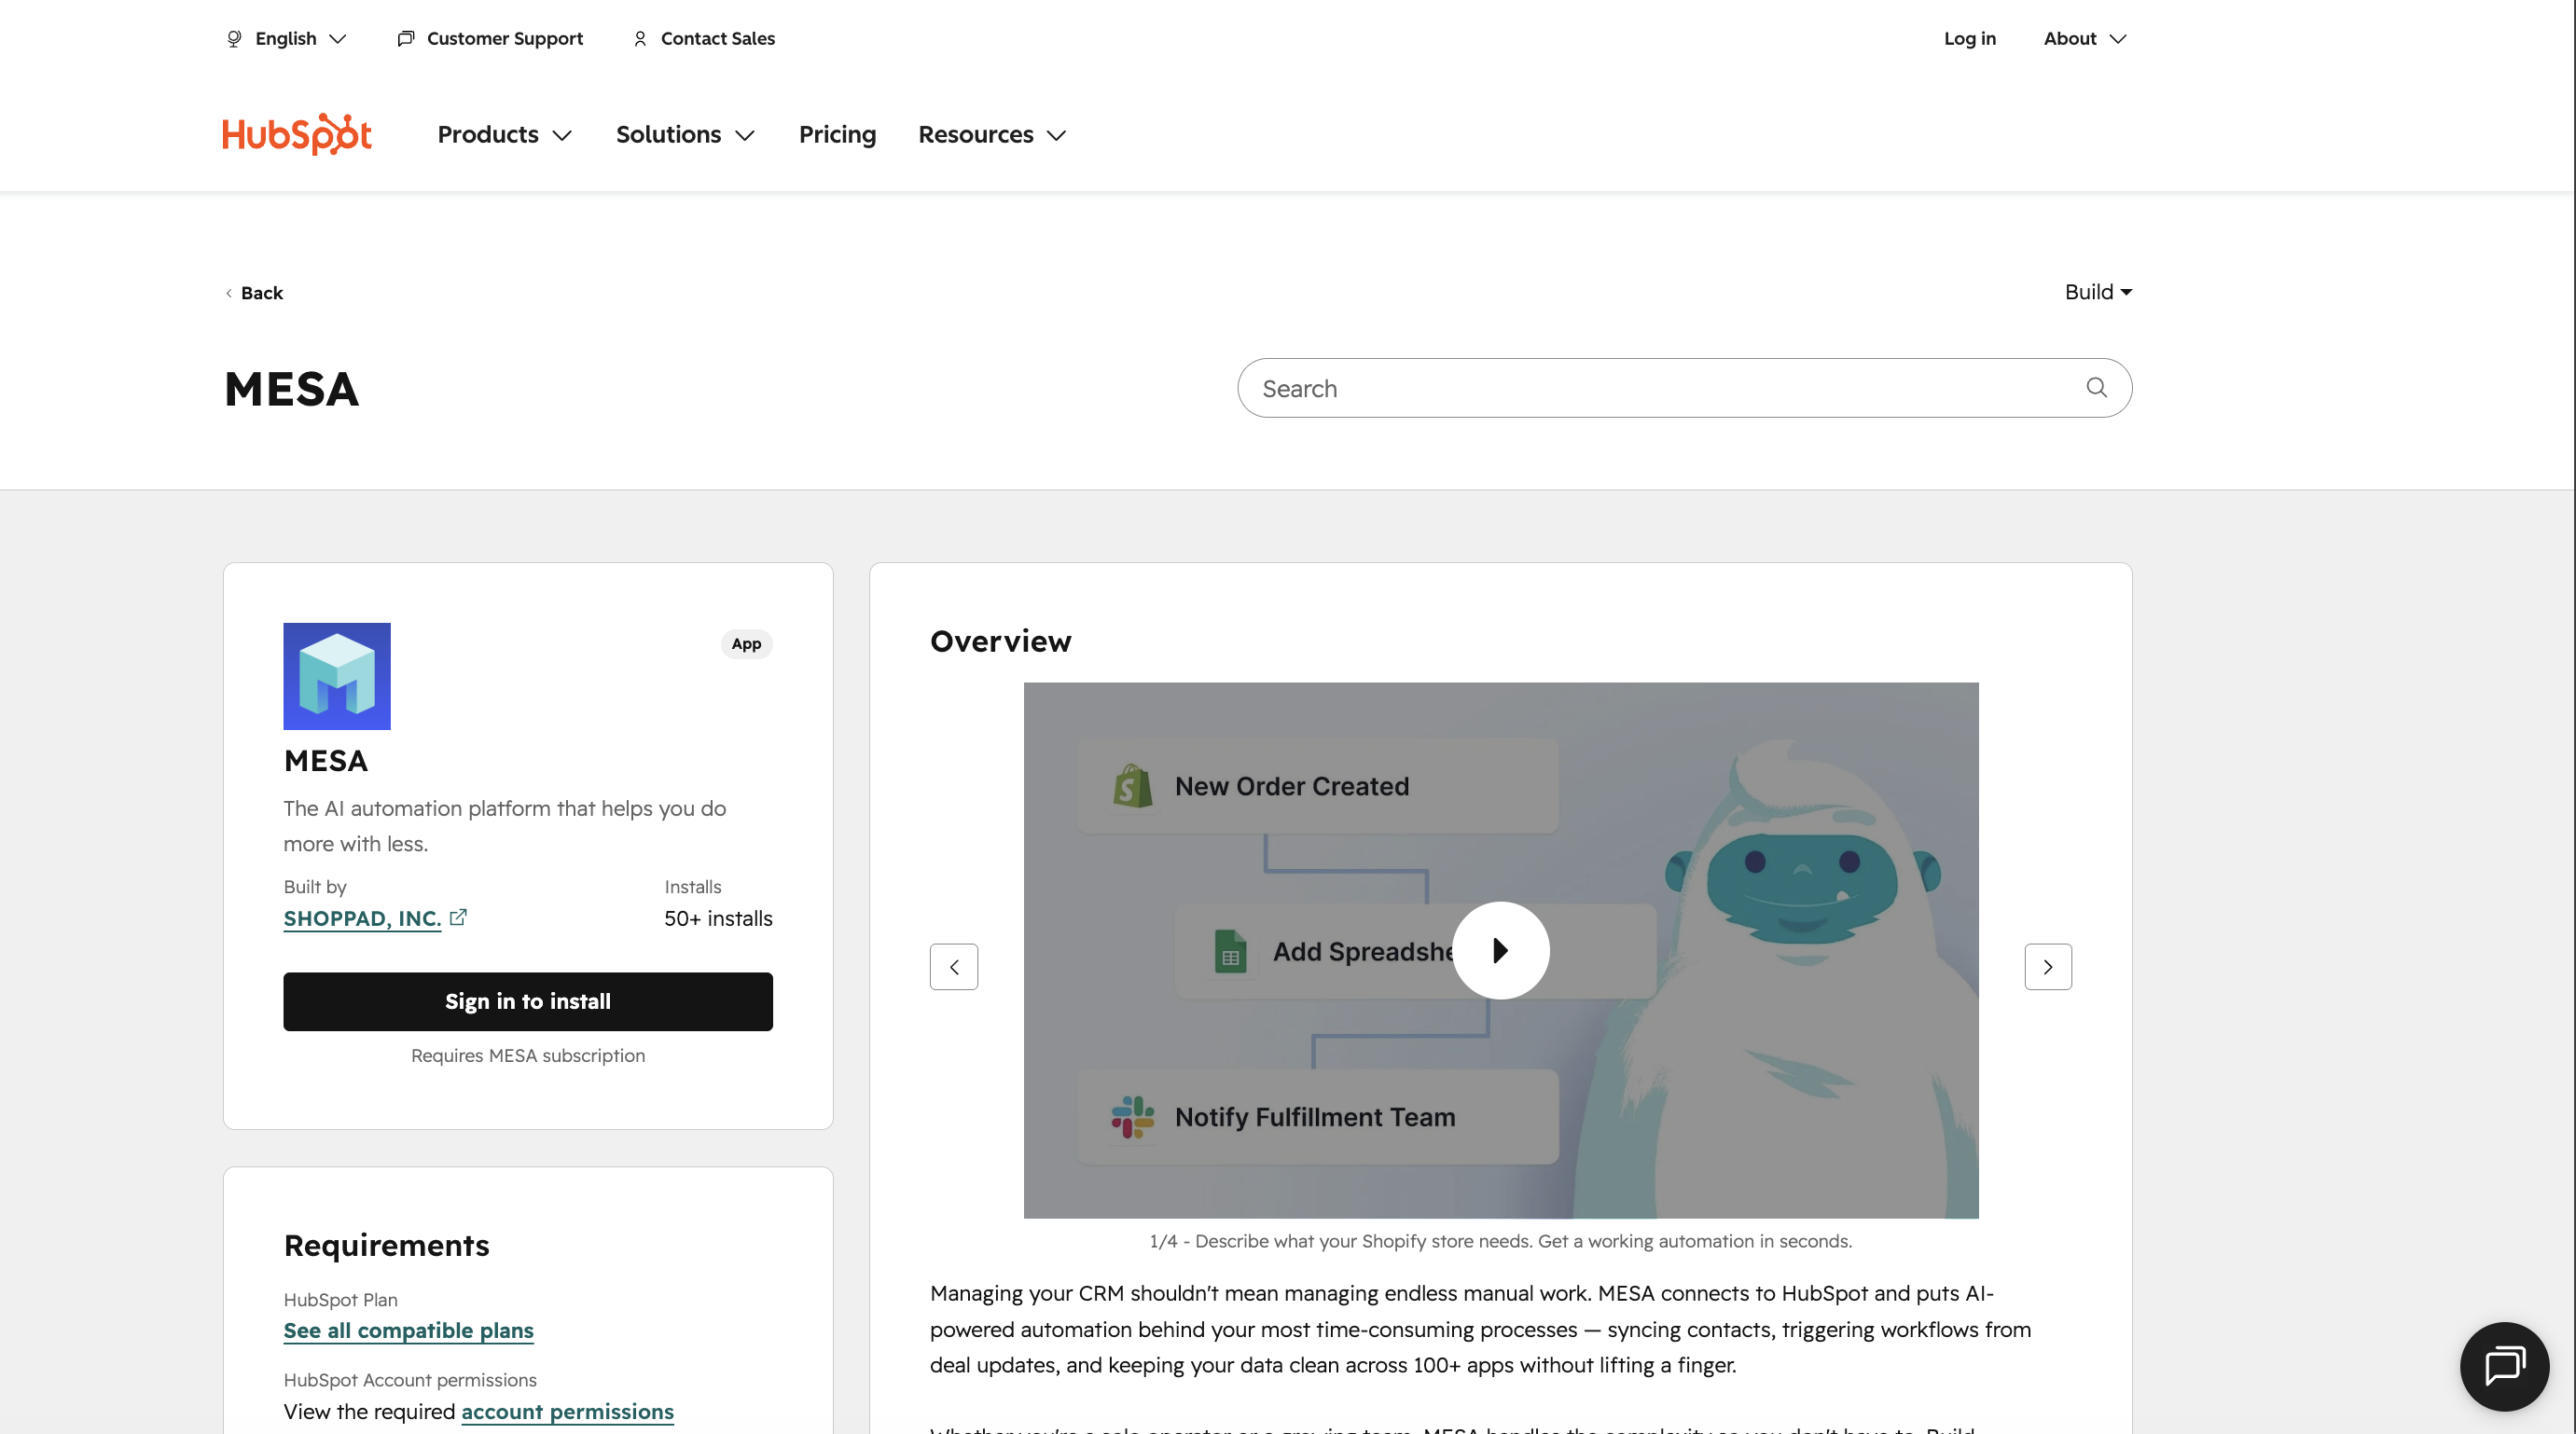Go to next overview slide
The height and width of the screenshot is (1434, 2576).
click(2048, 967)
